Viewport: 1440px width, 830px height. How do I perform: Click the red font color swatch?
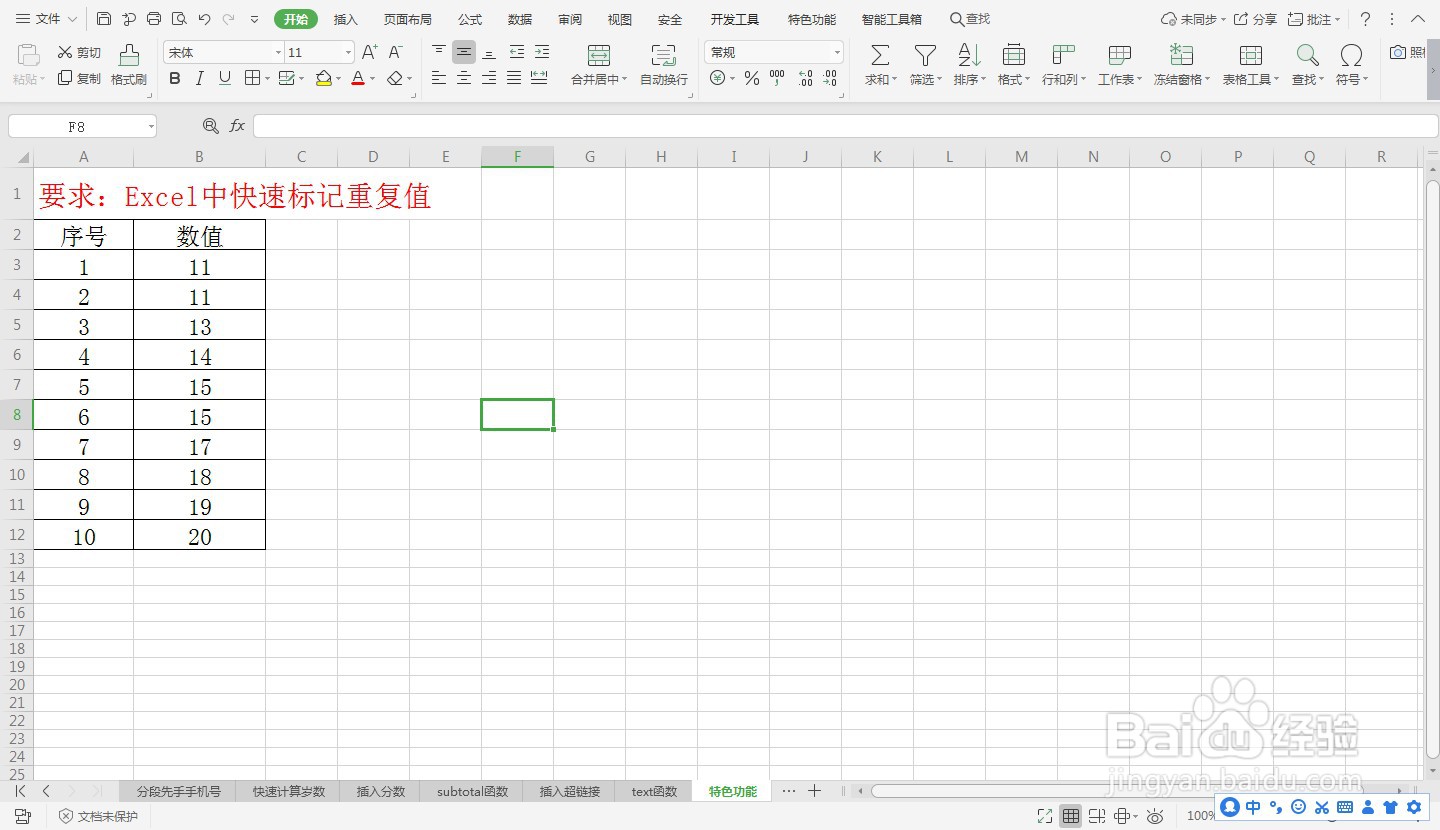coord(358,78)
